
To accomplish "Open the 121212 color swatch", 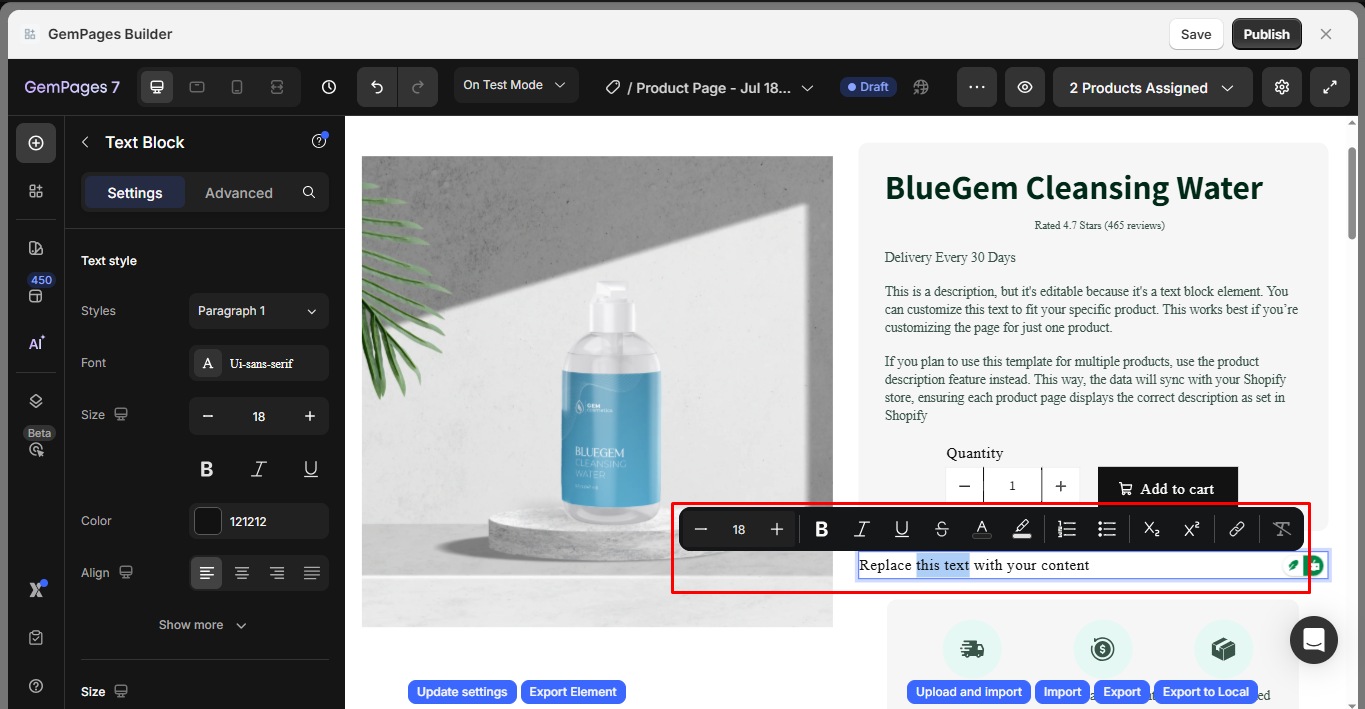I will pos(208,521).
